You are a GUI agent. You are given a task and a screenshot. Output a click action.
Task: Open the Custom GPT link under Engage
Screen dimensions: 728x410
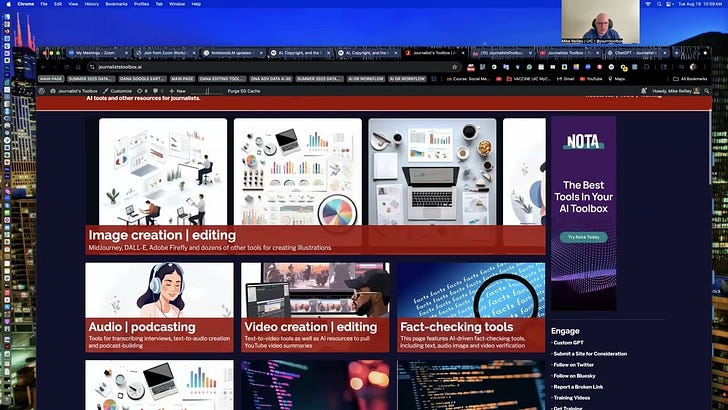[568, 343]
